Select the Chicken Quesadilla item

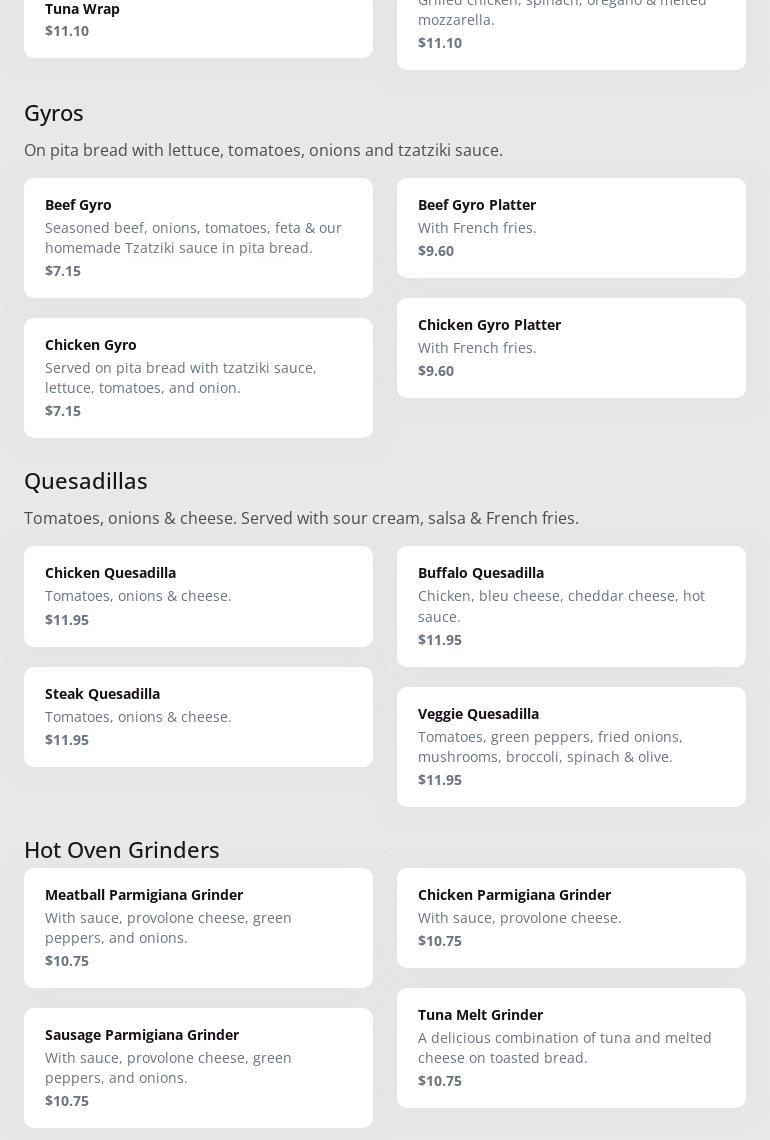pos(198,596)
